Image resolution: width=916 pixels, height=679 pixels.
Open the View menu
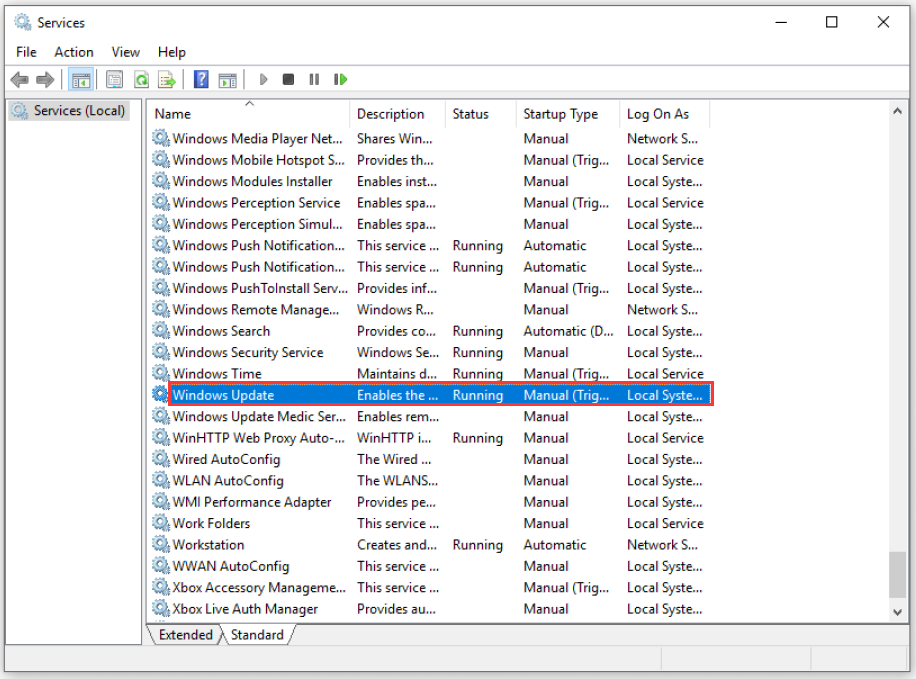126,52
